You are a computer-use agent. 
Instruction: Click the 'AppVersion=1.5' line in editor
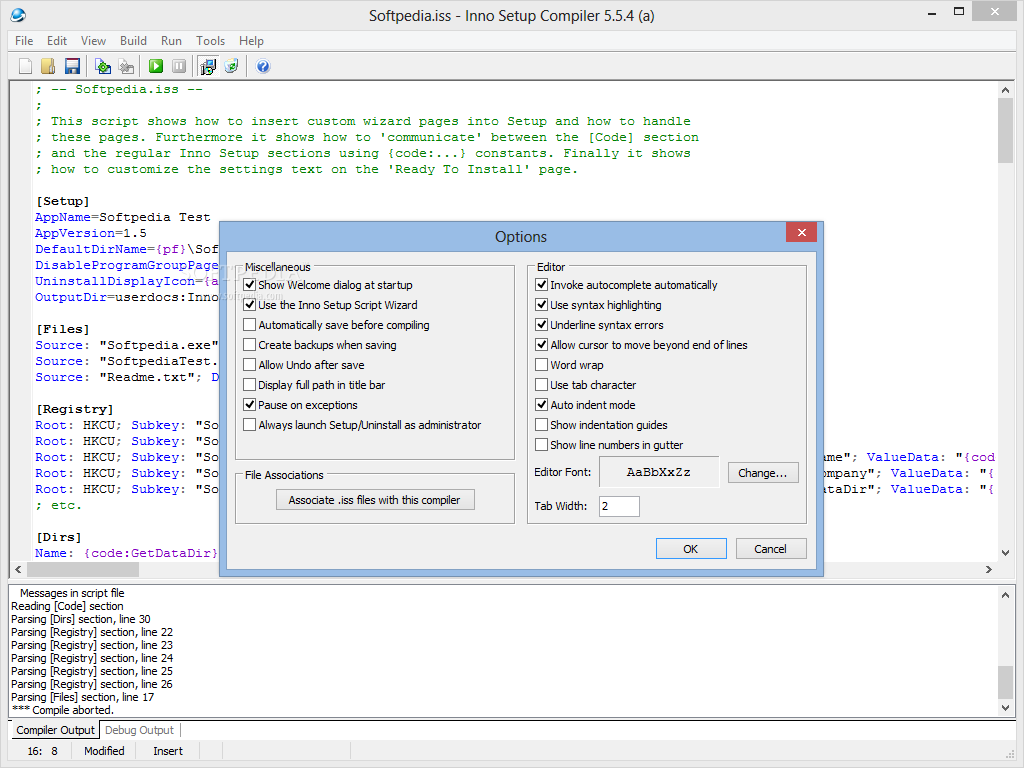coord(91,233)
